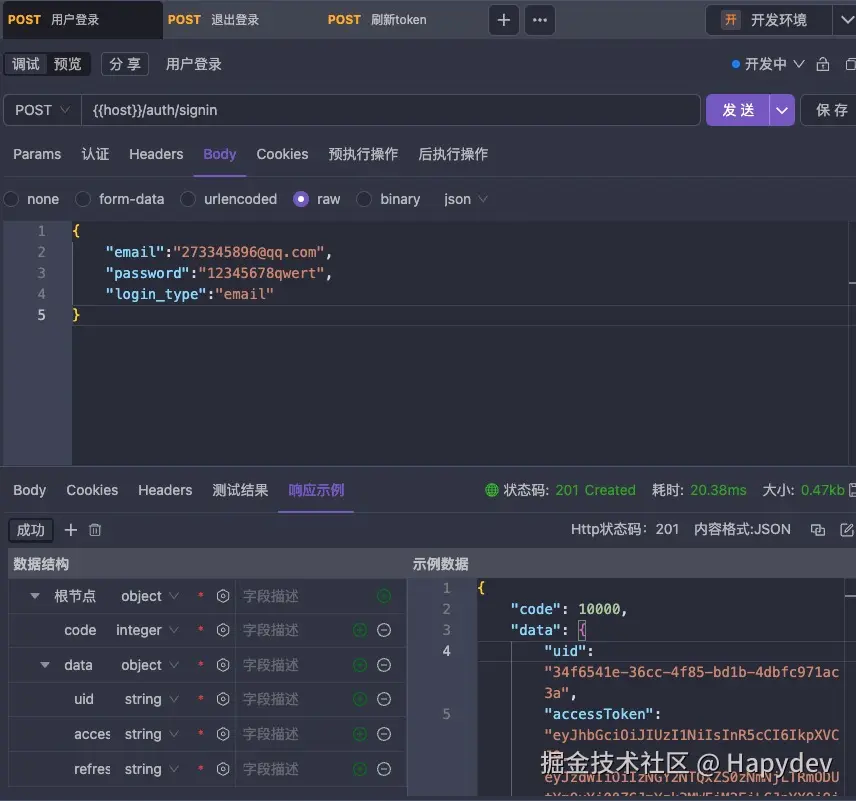Copy the response example with copy icon
The width and height of the screenshot is (856, 801).
click(817, 530)
